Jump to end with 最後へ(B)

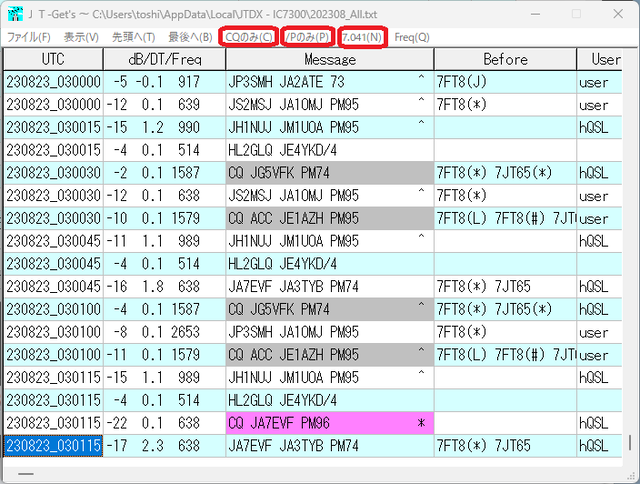click(190, 38)
